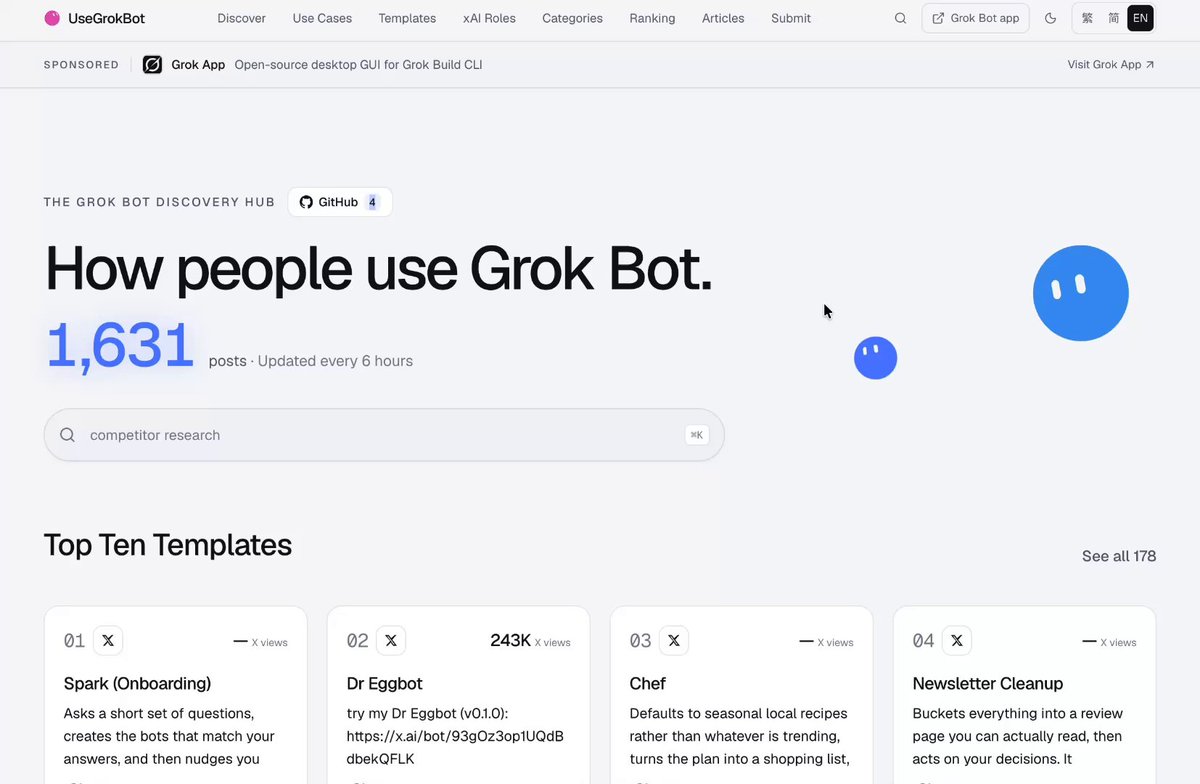Click the Top Ten Templates heading

click(x=168, y=545)
